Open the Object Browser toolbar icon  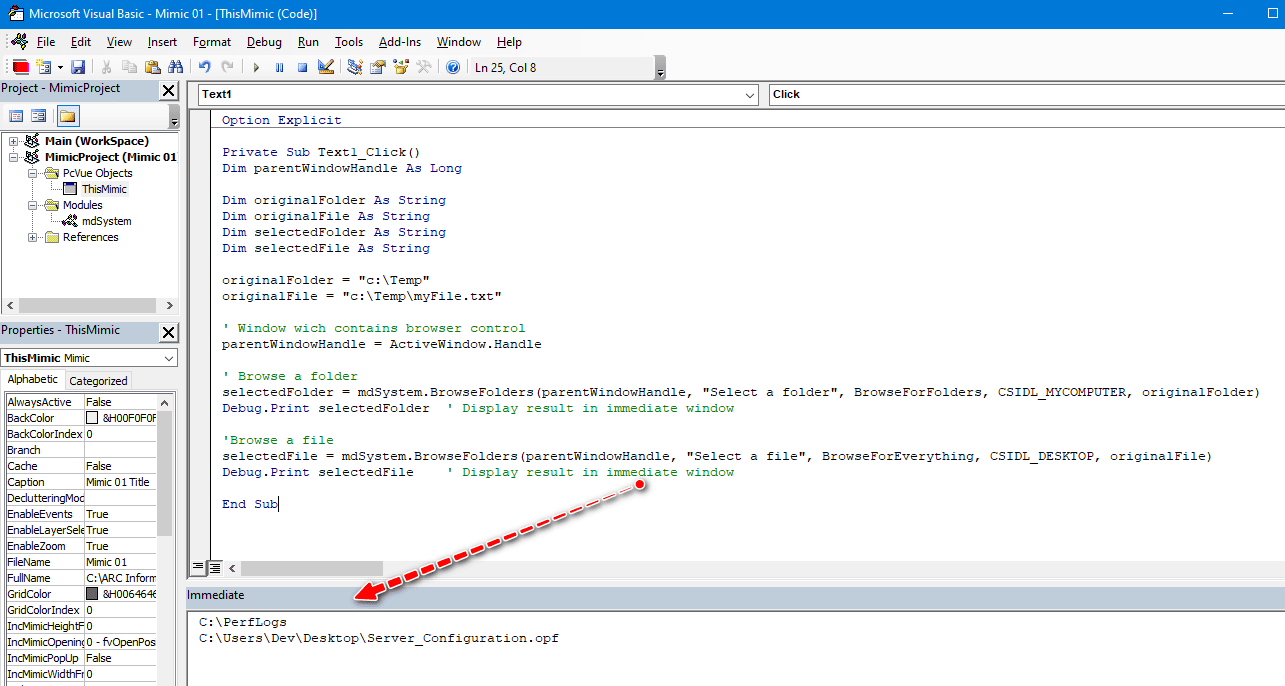coord(401,67)
